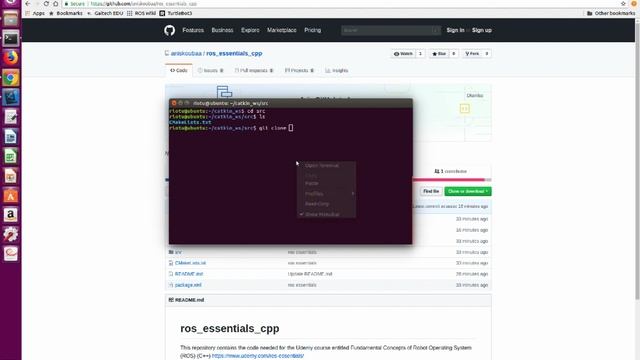View the 1 contributor link
Image resolution: width=640 pixels, height=360 pixels.
click(x=451, y=171)
